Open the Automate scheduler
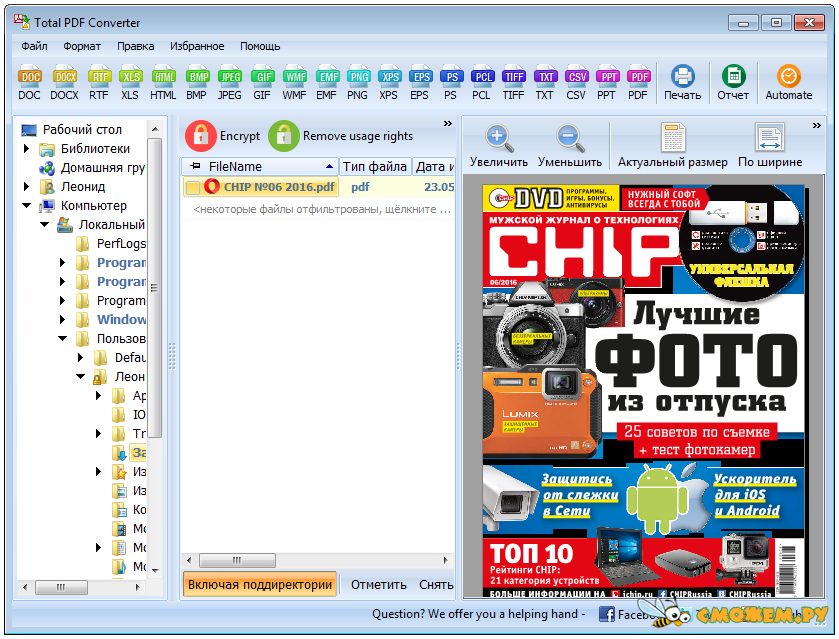839x639 pixels. point(789,83)
